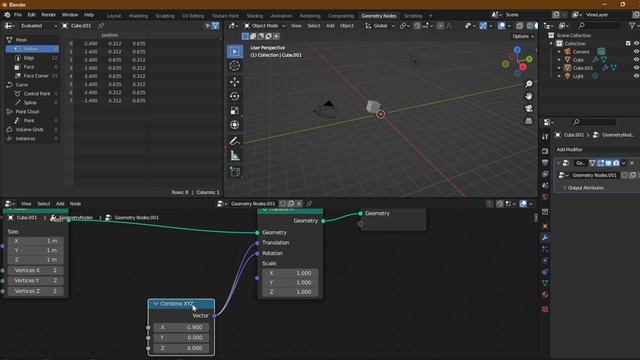The width and height of the screenshot is (640, 360).
Task: Toggle Light visibility eye in outliner
Action: tap(636, 76)
